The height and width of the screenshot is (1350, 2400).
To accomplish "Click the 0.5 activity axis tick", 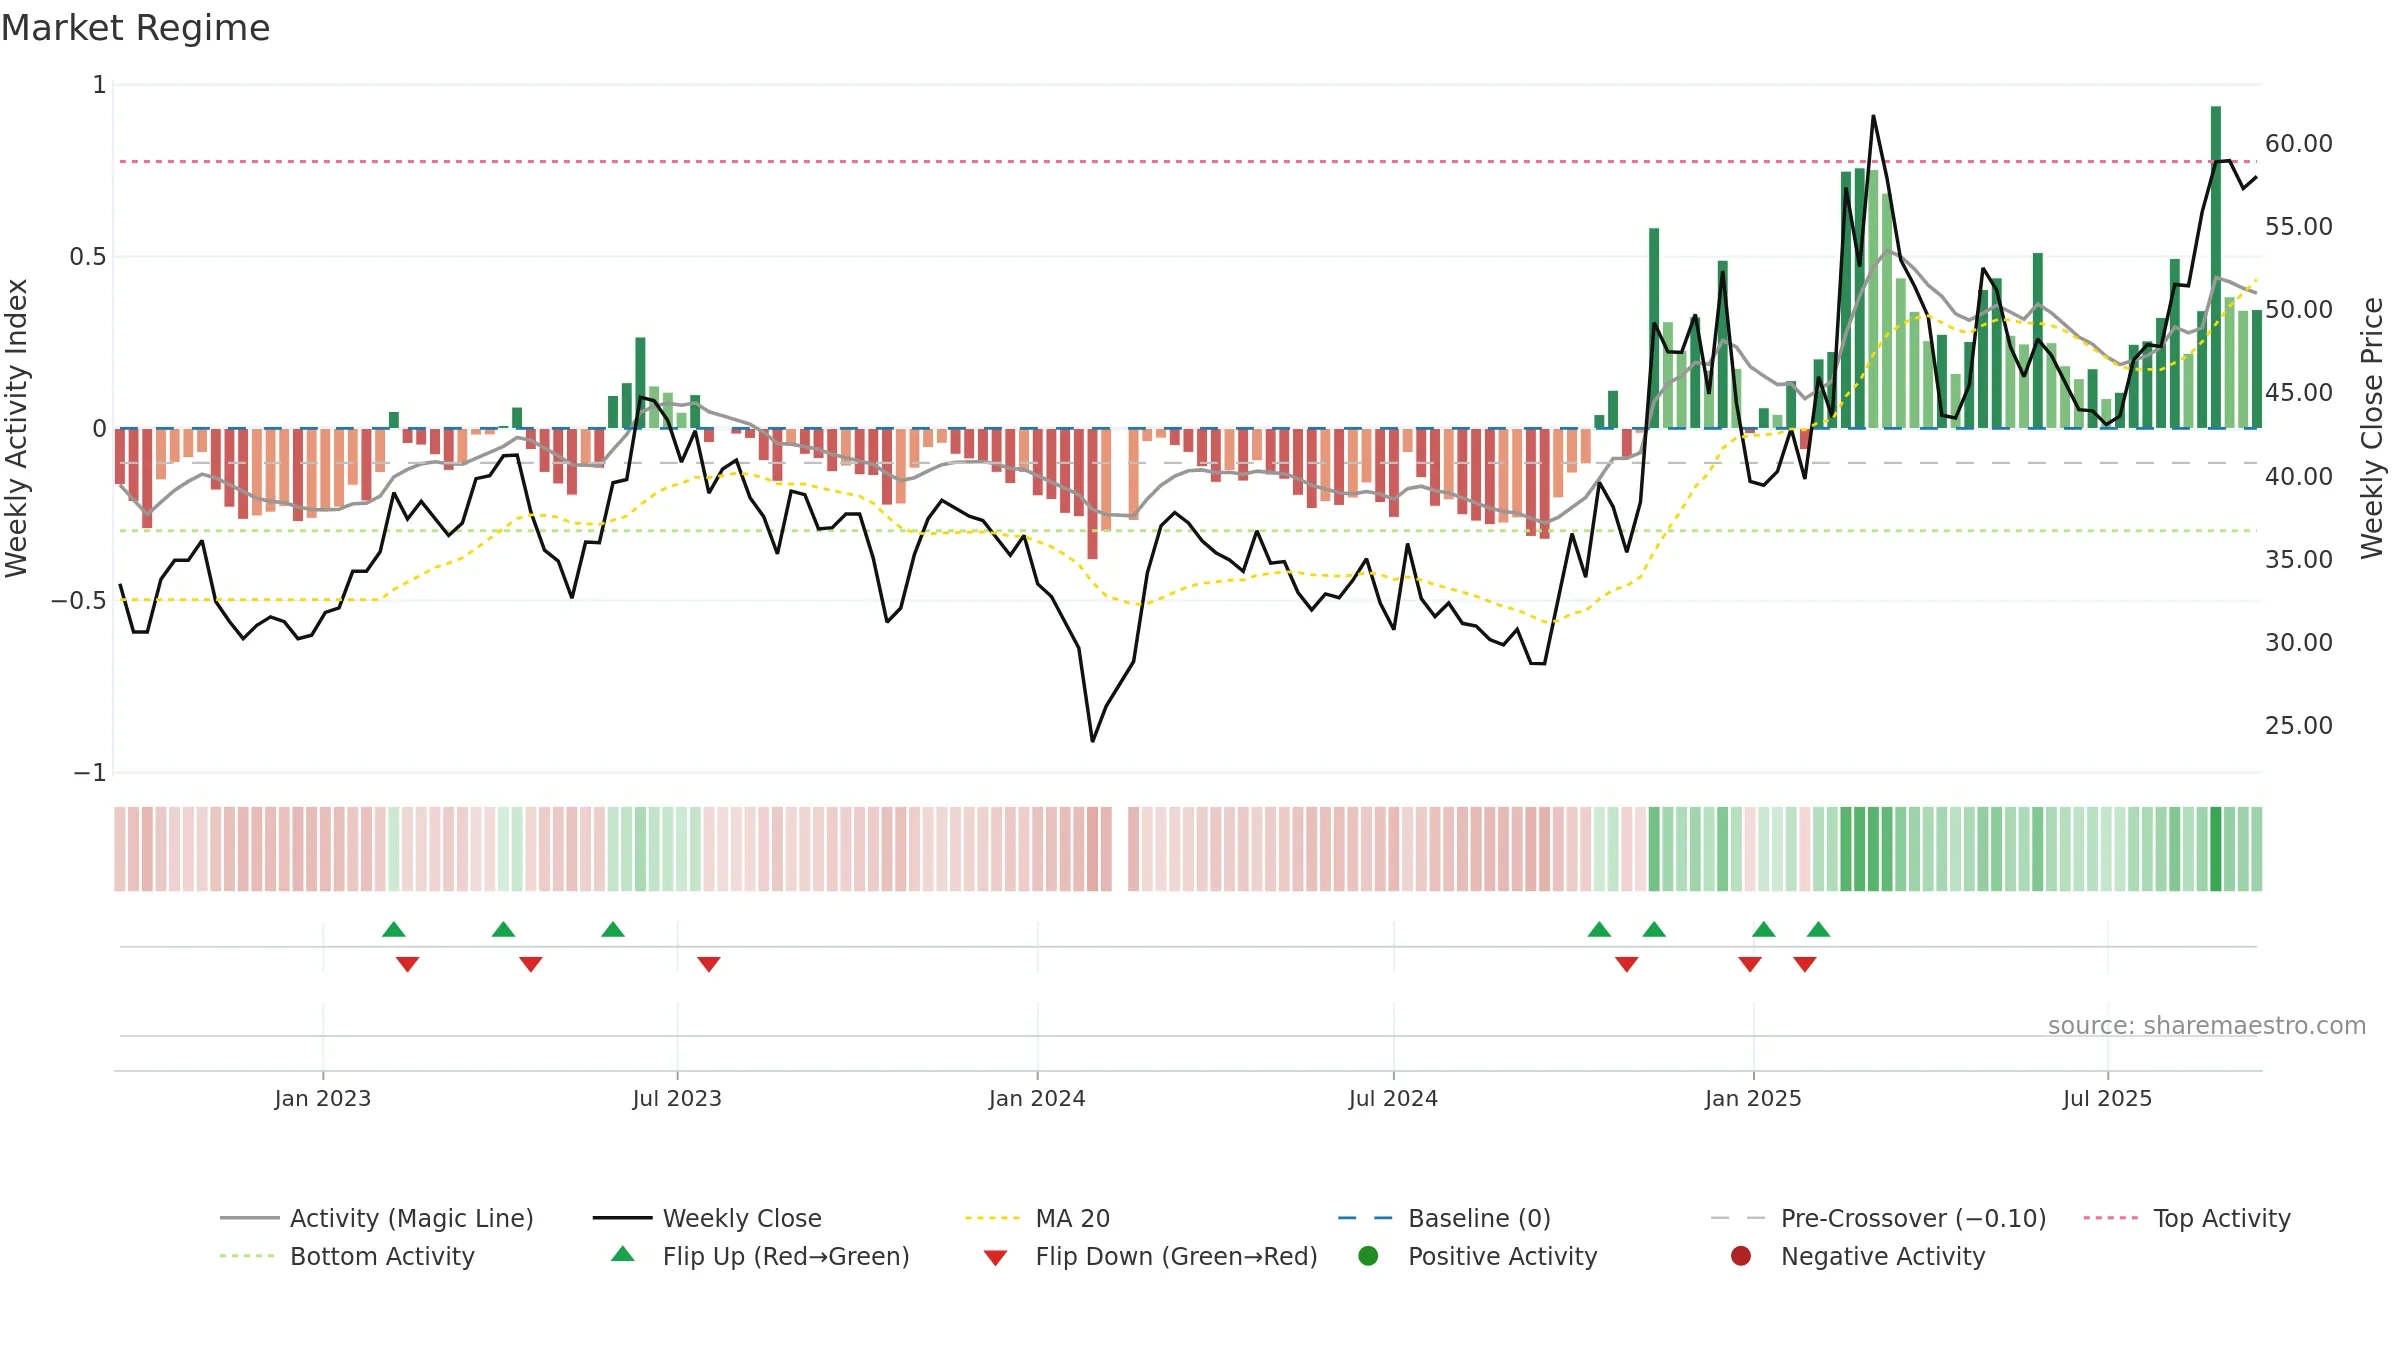I will pos(87,257).
